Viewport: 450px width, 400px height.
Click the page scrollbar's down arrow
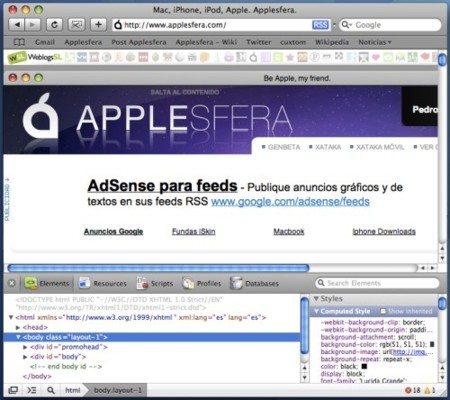442,258
